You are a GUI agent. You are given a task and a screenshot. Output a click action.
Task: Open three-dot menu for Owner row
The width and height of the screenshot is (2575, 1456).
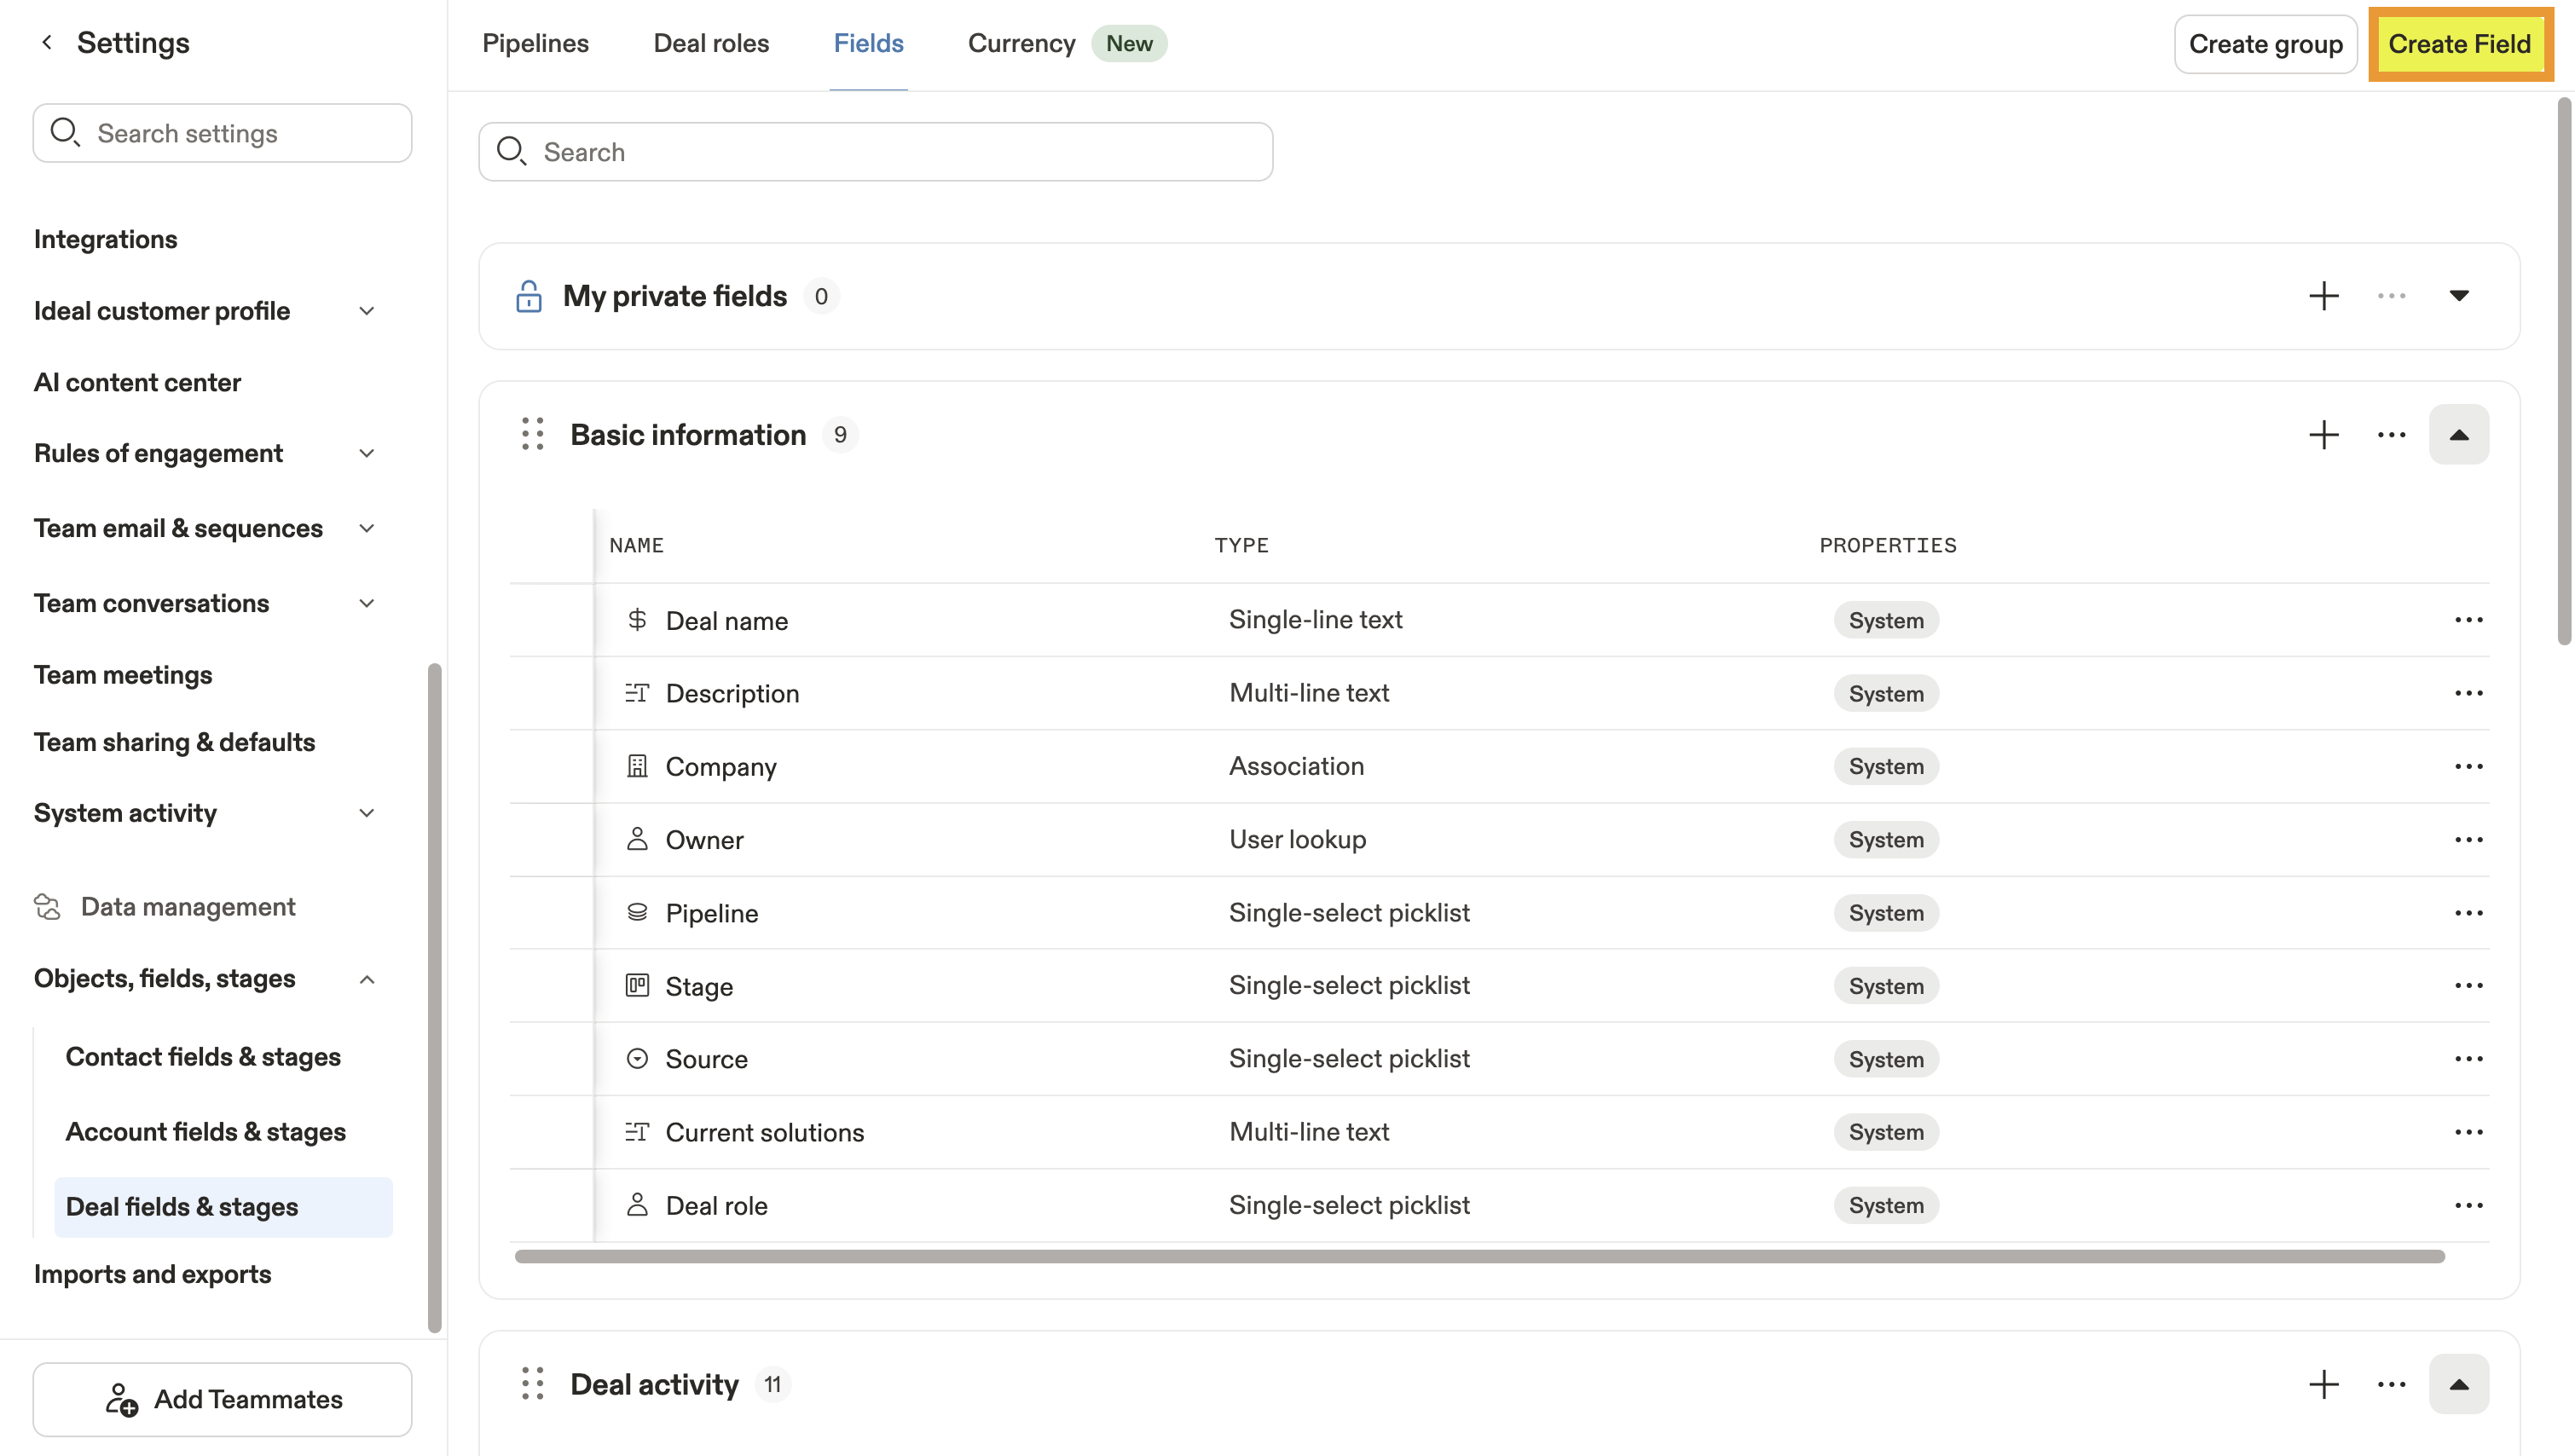tap(2468, 840)
